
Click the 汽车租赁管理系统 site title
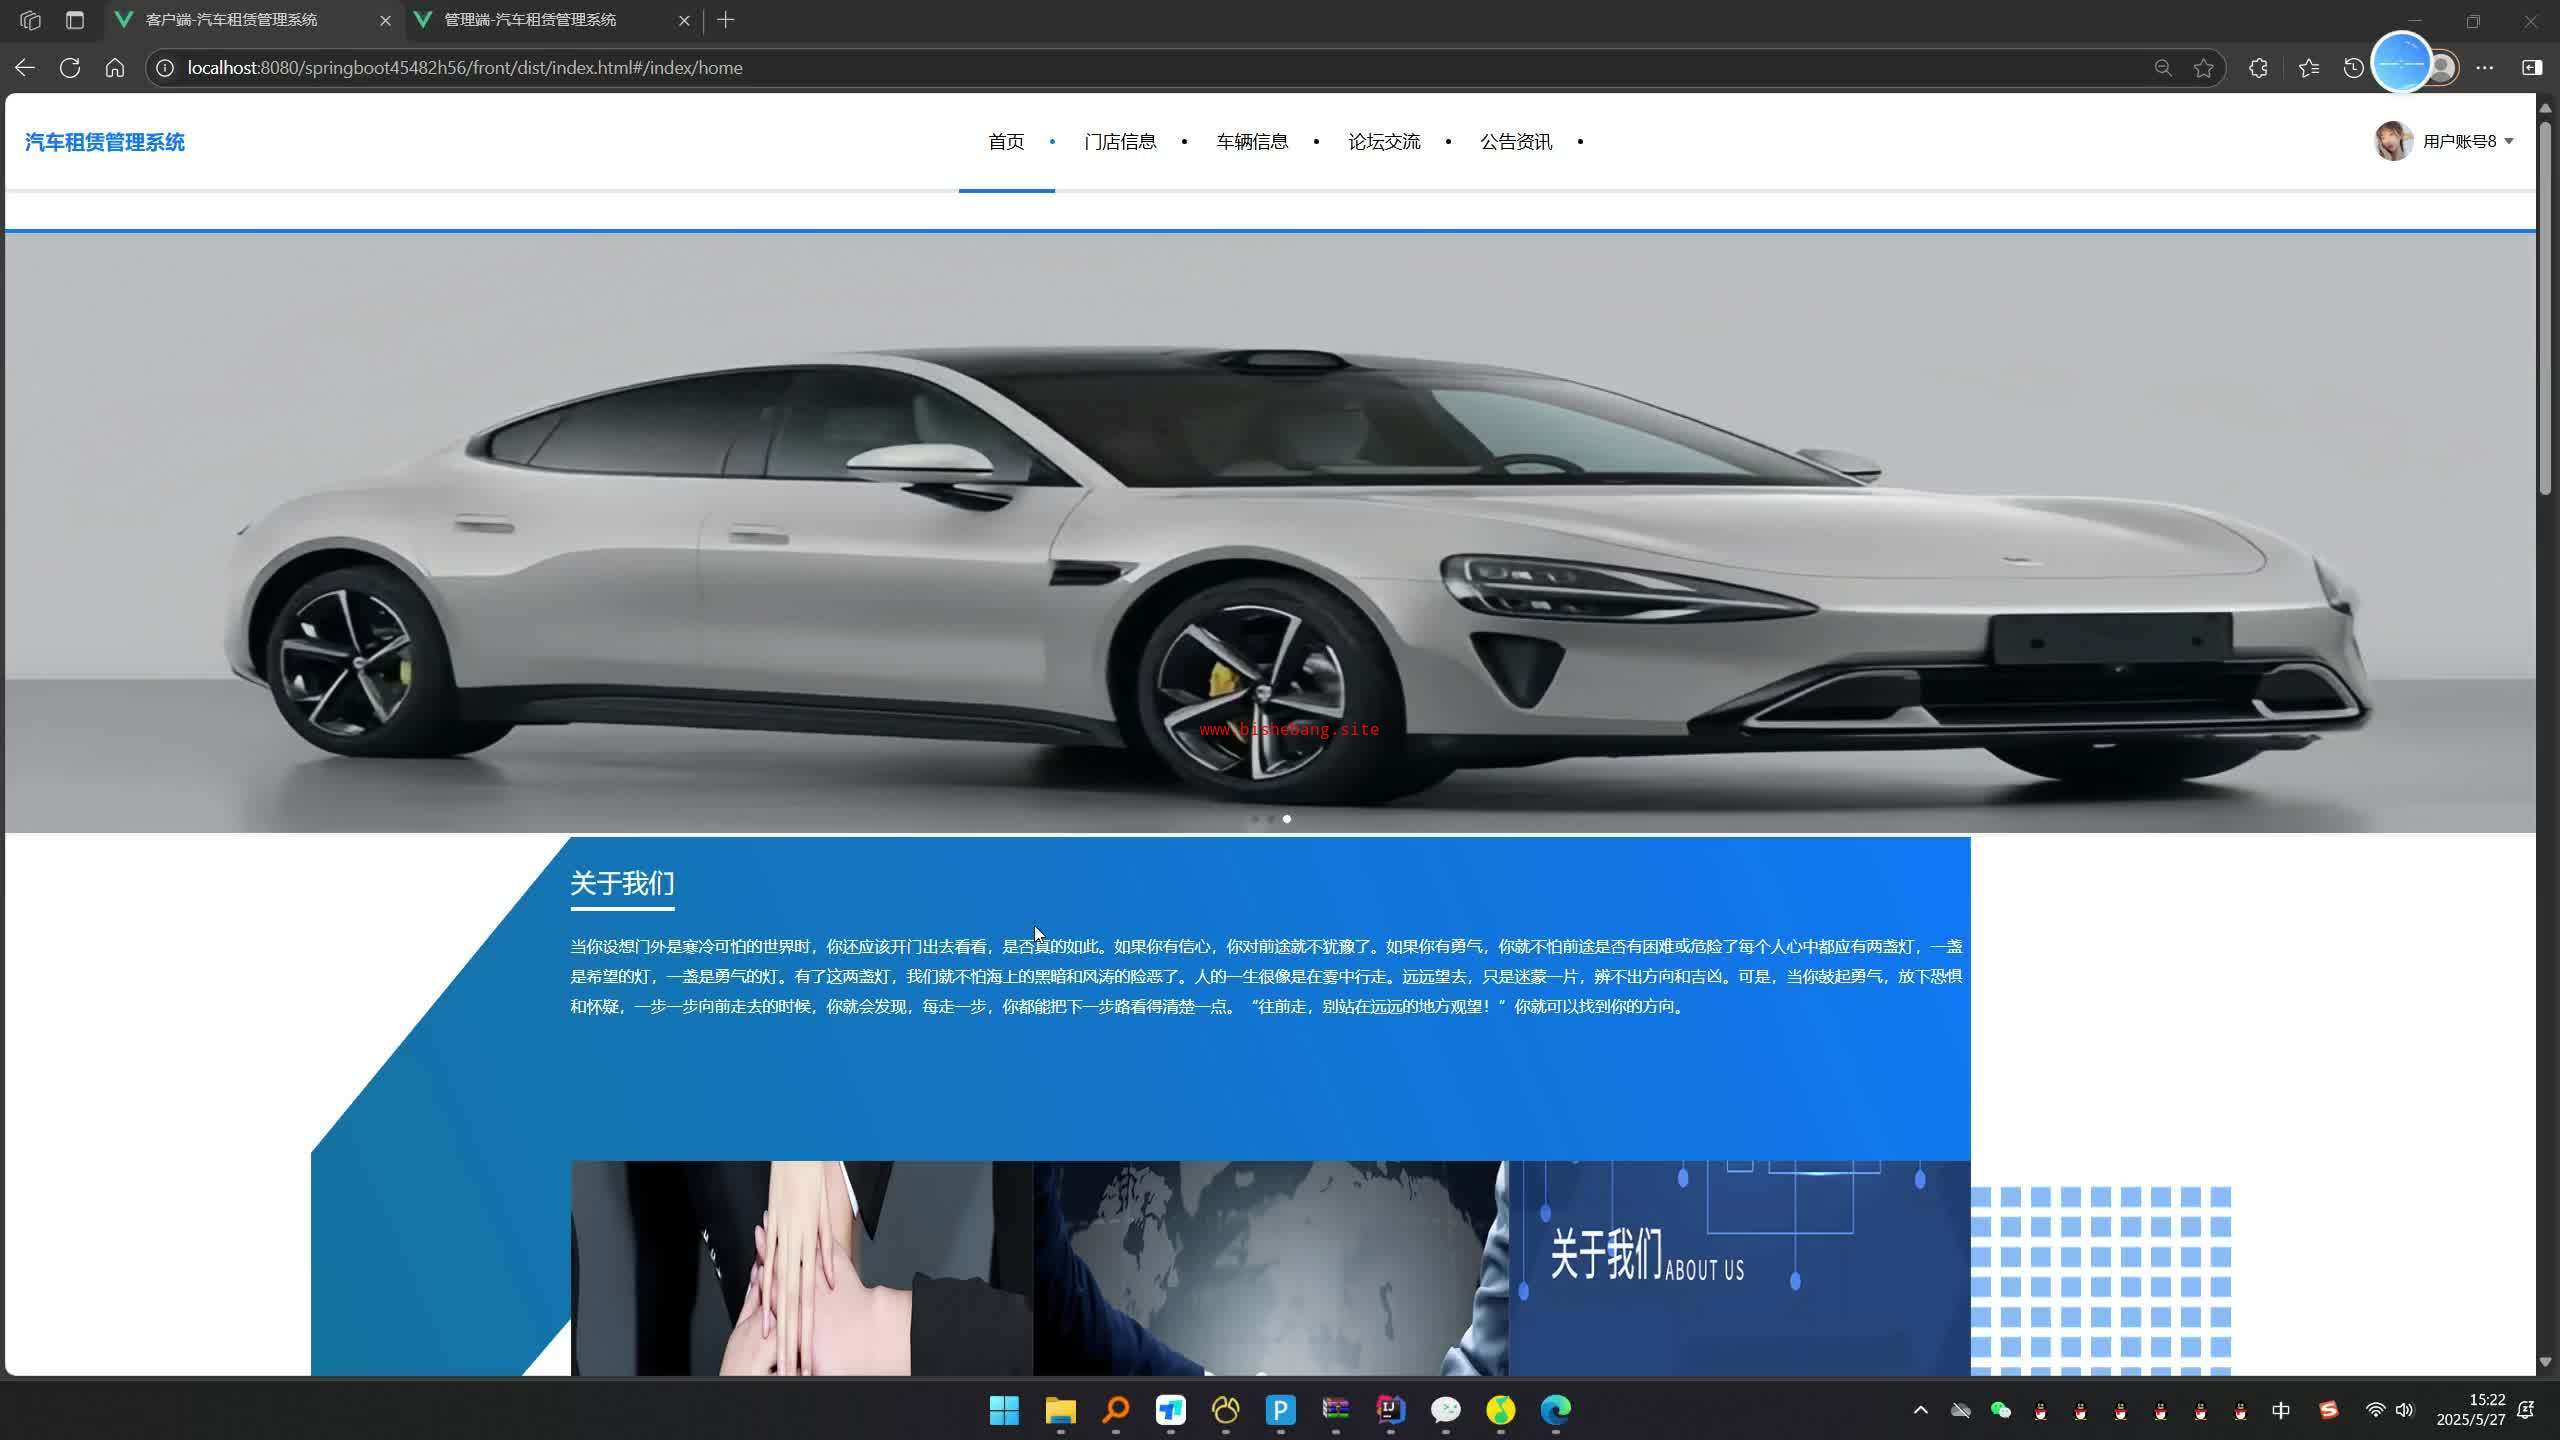click(105, 142)
